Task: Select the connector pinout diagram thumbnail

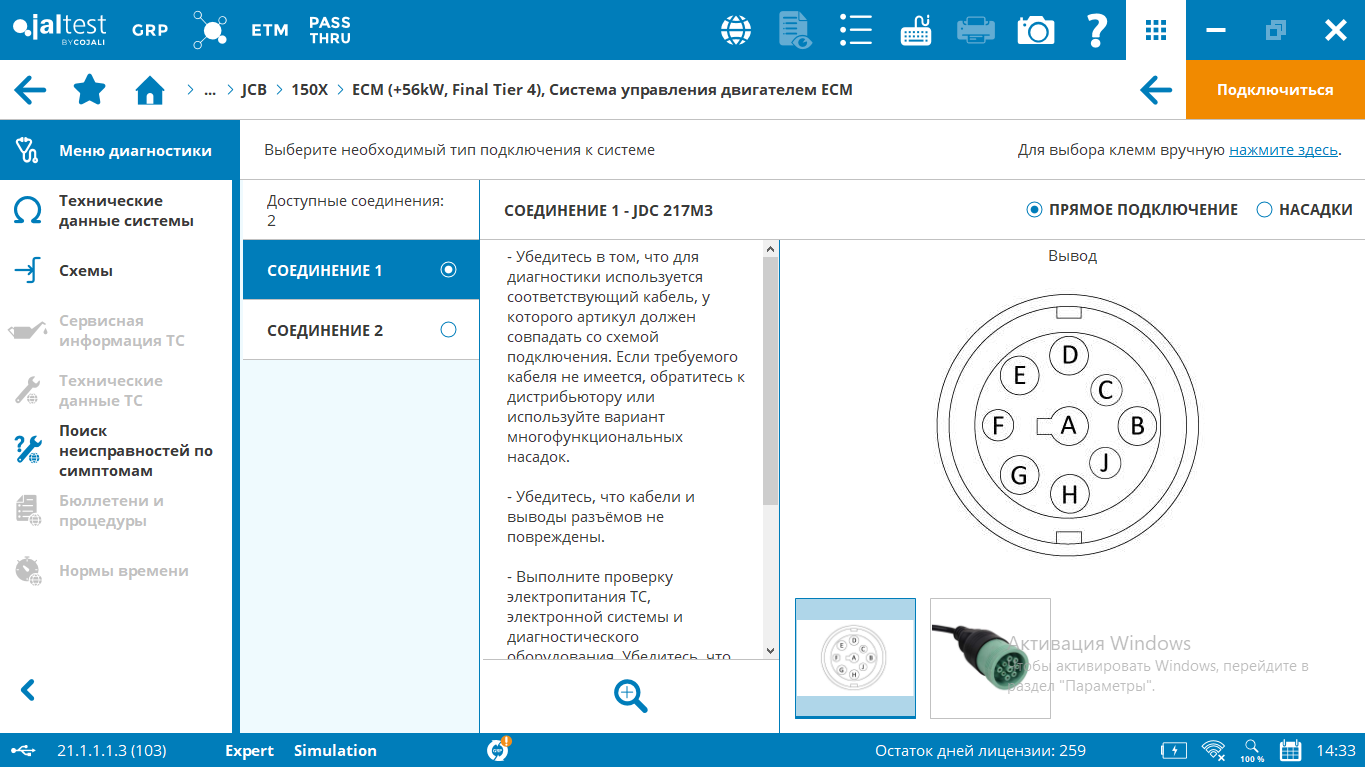Action: [855, 658]
